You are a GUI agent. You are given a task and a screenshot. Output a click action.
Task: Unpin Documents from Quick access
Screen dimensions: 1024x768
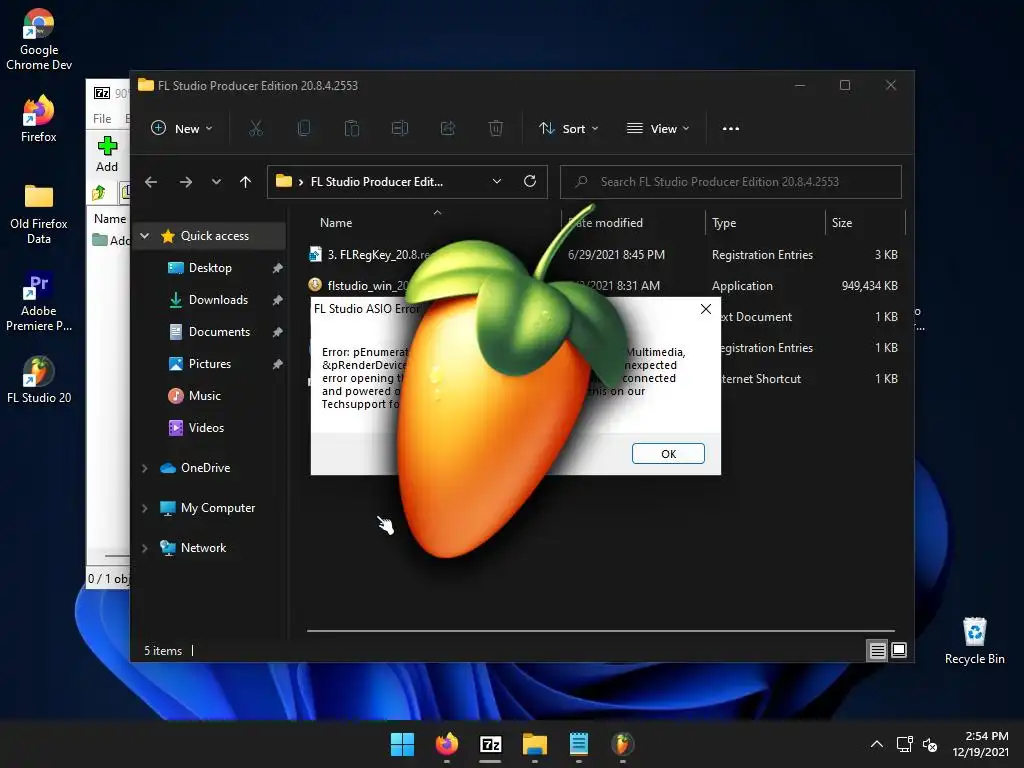[x=278, y=332]
